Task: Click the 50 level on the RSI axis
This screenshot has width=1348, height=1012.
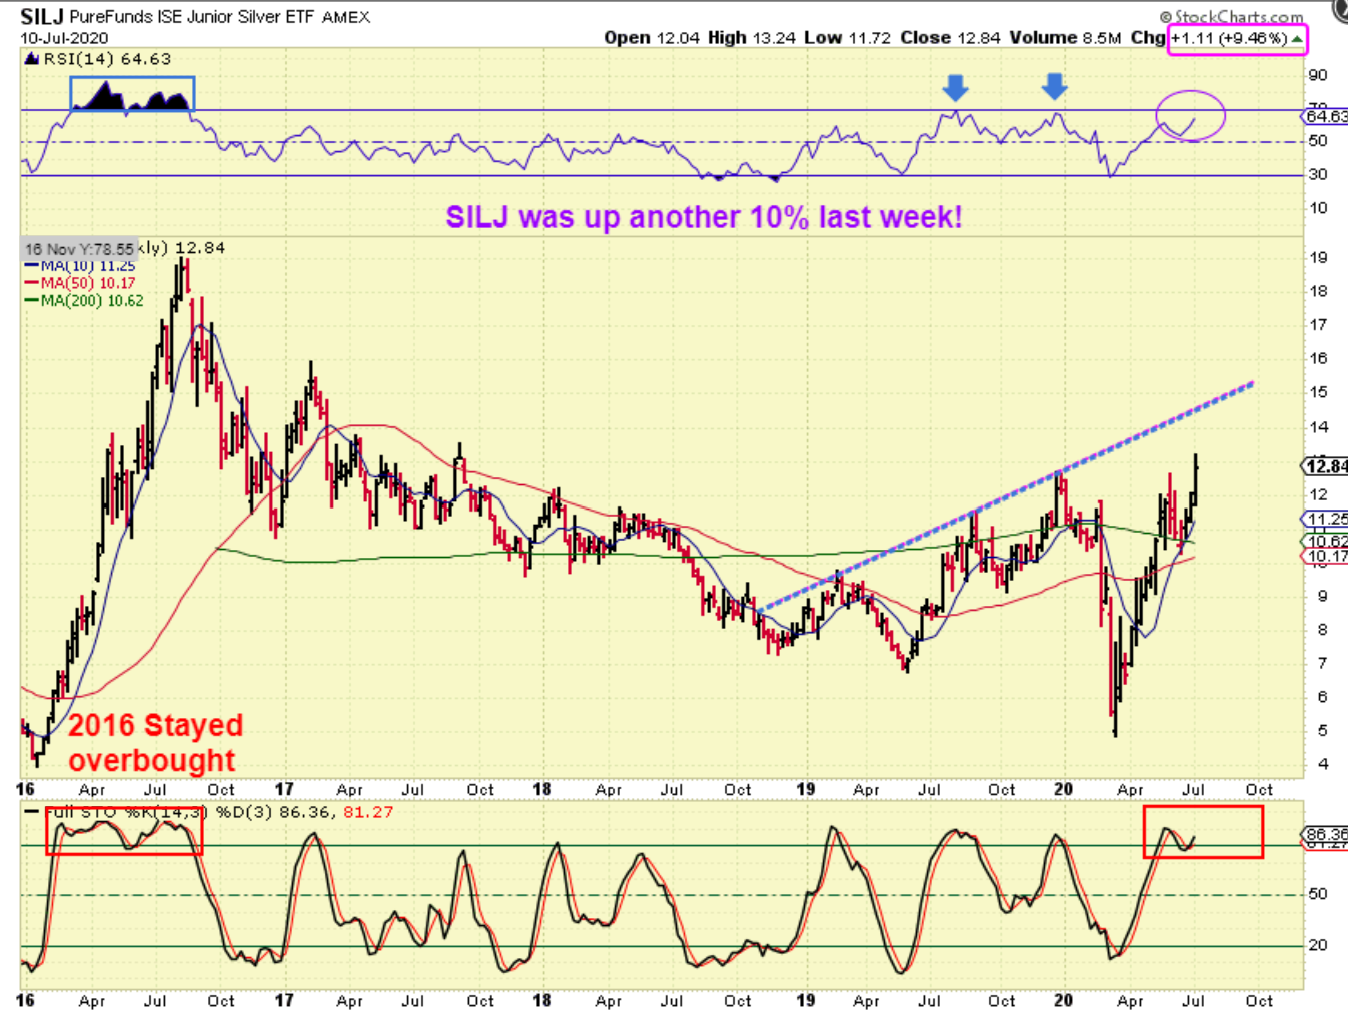Action: [x=1318, y=140]
